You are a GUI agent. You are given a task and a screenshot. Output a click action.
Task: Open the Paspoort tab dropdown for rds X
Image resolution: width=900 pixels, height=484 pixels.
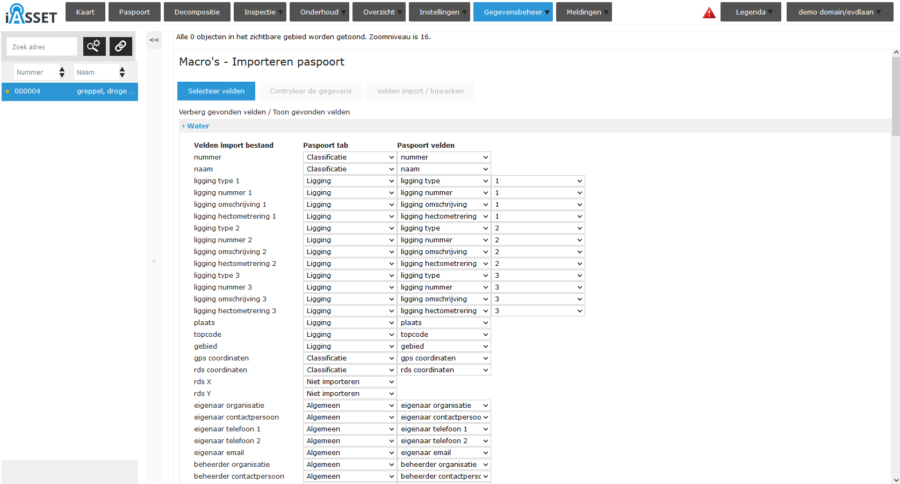350,382
